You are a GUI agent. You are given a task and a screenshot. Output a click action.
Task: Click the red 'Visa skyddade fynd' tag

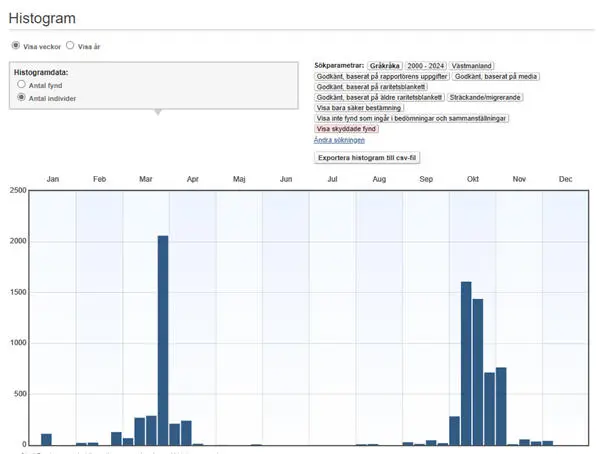point(346,129)
